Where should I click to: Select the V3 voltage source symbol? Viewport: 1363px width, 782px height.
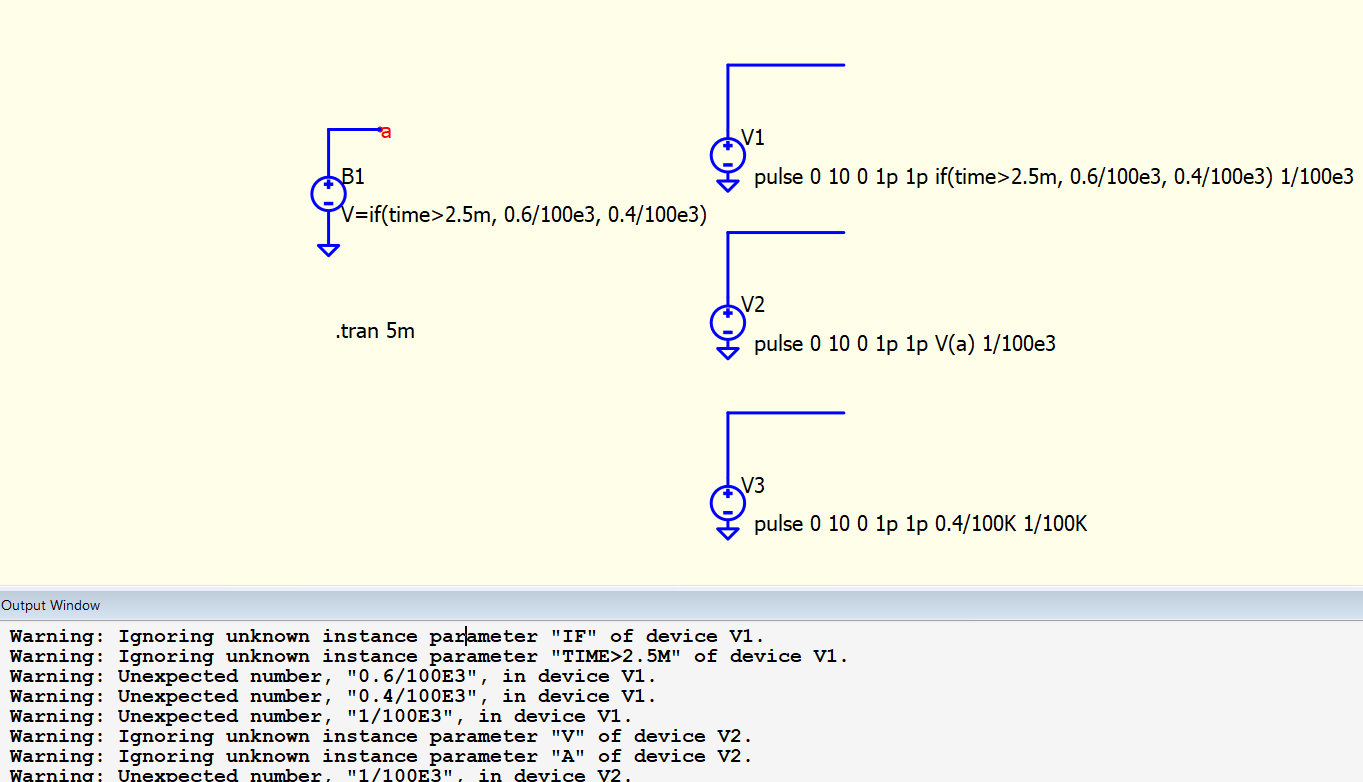[x=728, y=502]
